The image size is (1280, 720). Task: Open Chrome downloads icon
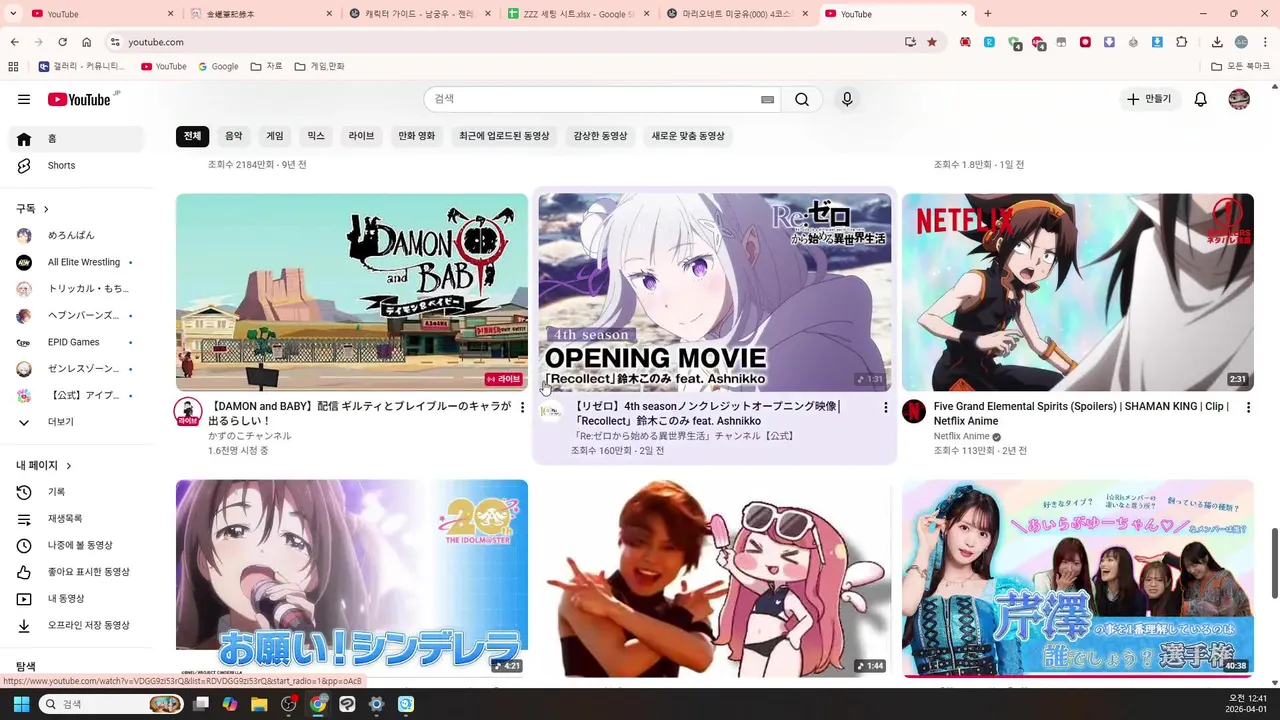[x=1217, y=42]
